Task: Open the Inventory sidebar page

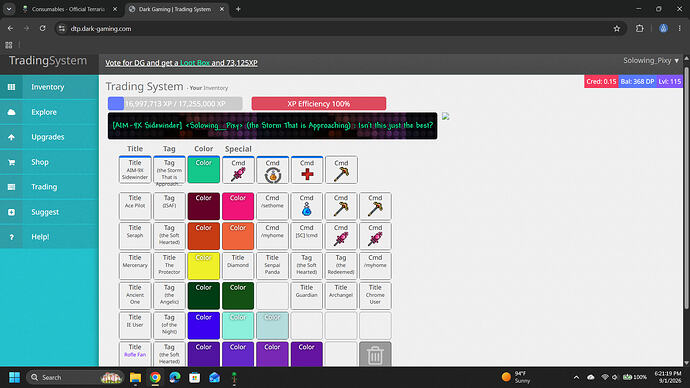Action: 49,87
